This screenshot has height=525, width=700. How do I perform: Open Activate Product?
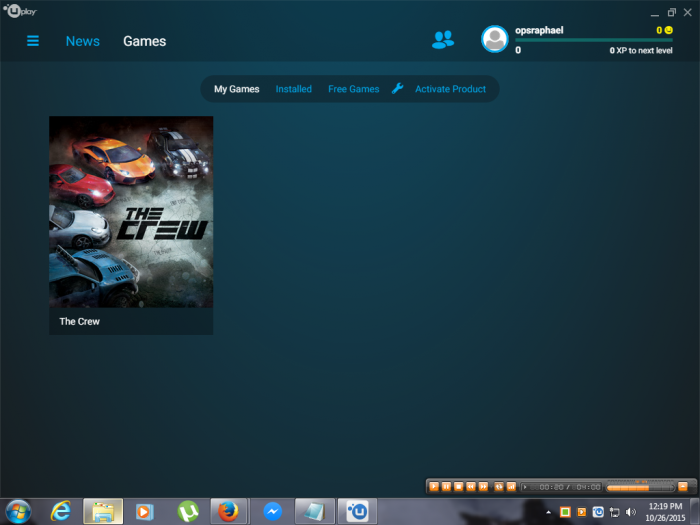[450, 89]
